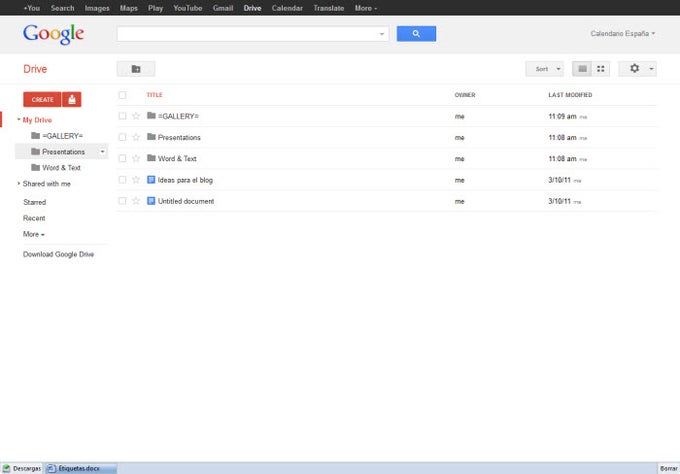
Task: Open the More menu in top bar
Action: 366,8
